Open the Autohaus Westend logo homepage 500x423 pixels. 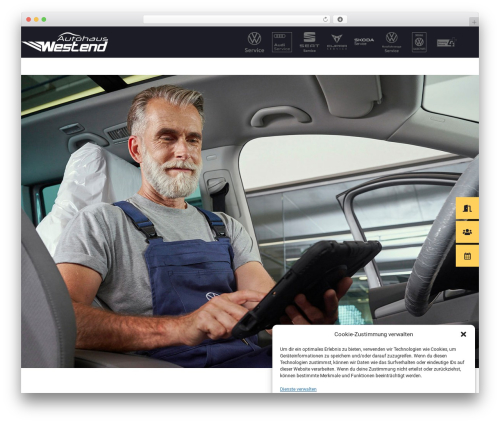point(66,42)
